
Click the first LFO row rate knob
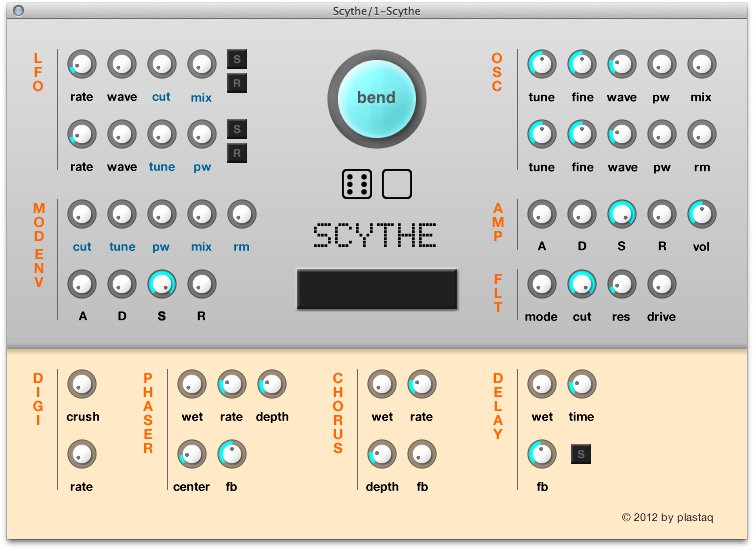82,64
